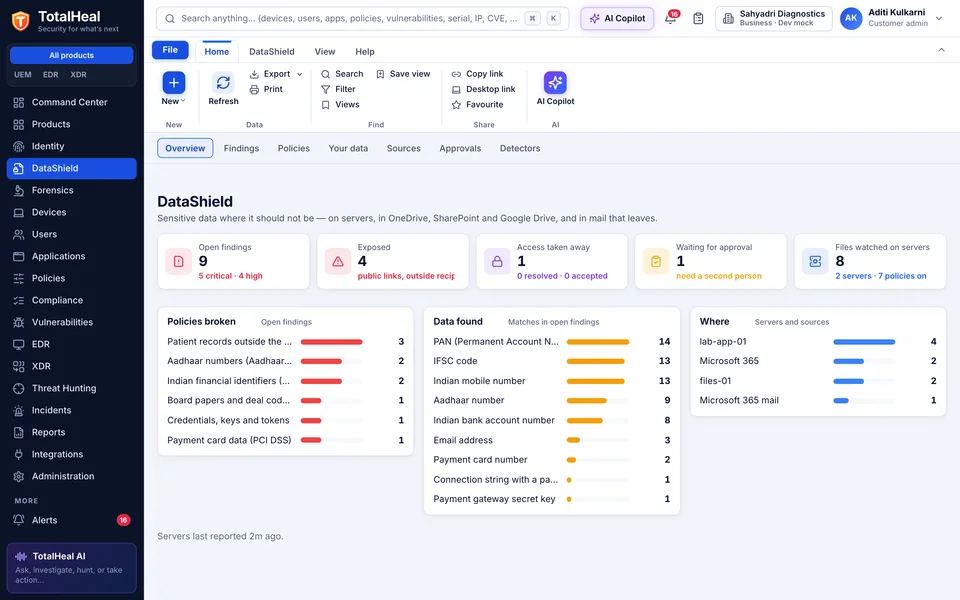Select the UEM product filter
Image resolution: width=960 pixels, height=600 pixels.
point(23,75)
